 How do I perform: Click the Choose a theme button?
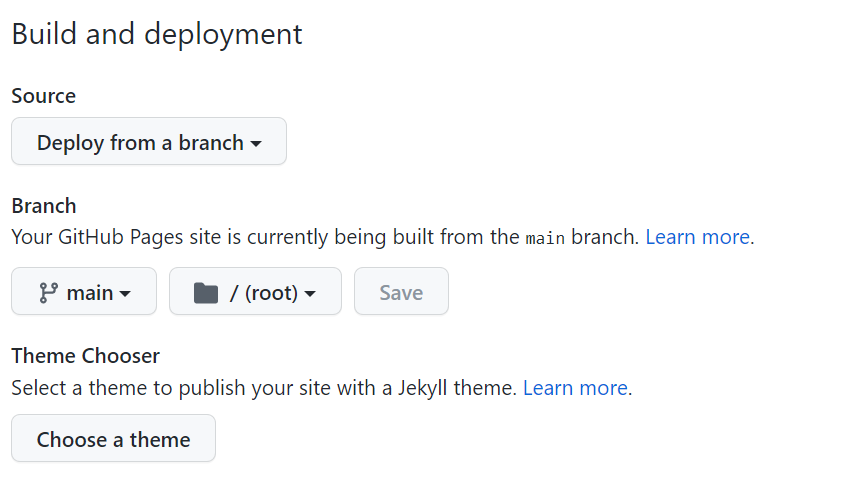[113, 438]
